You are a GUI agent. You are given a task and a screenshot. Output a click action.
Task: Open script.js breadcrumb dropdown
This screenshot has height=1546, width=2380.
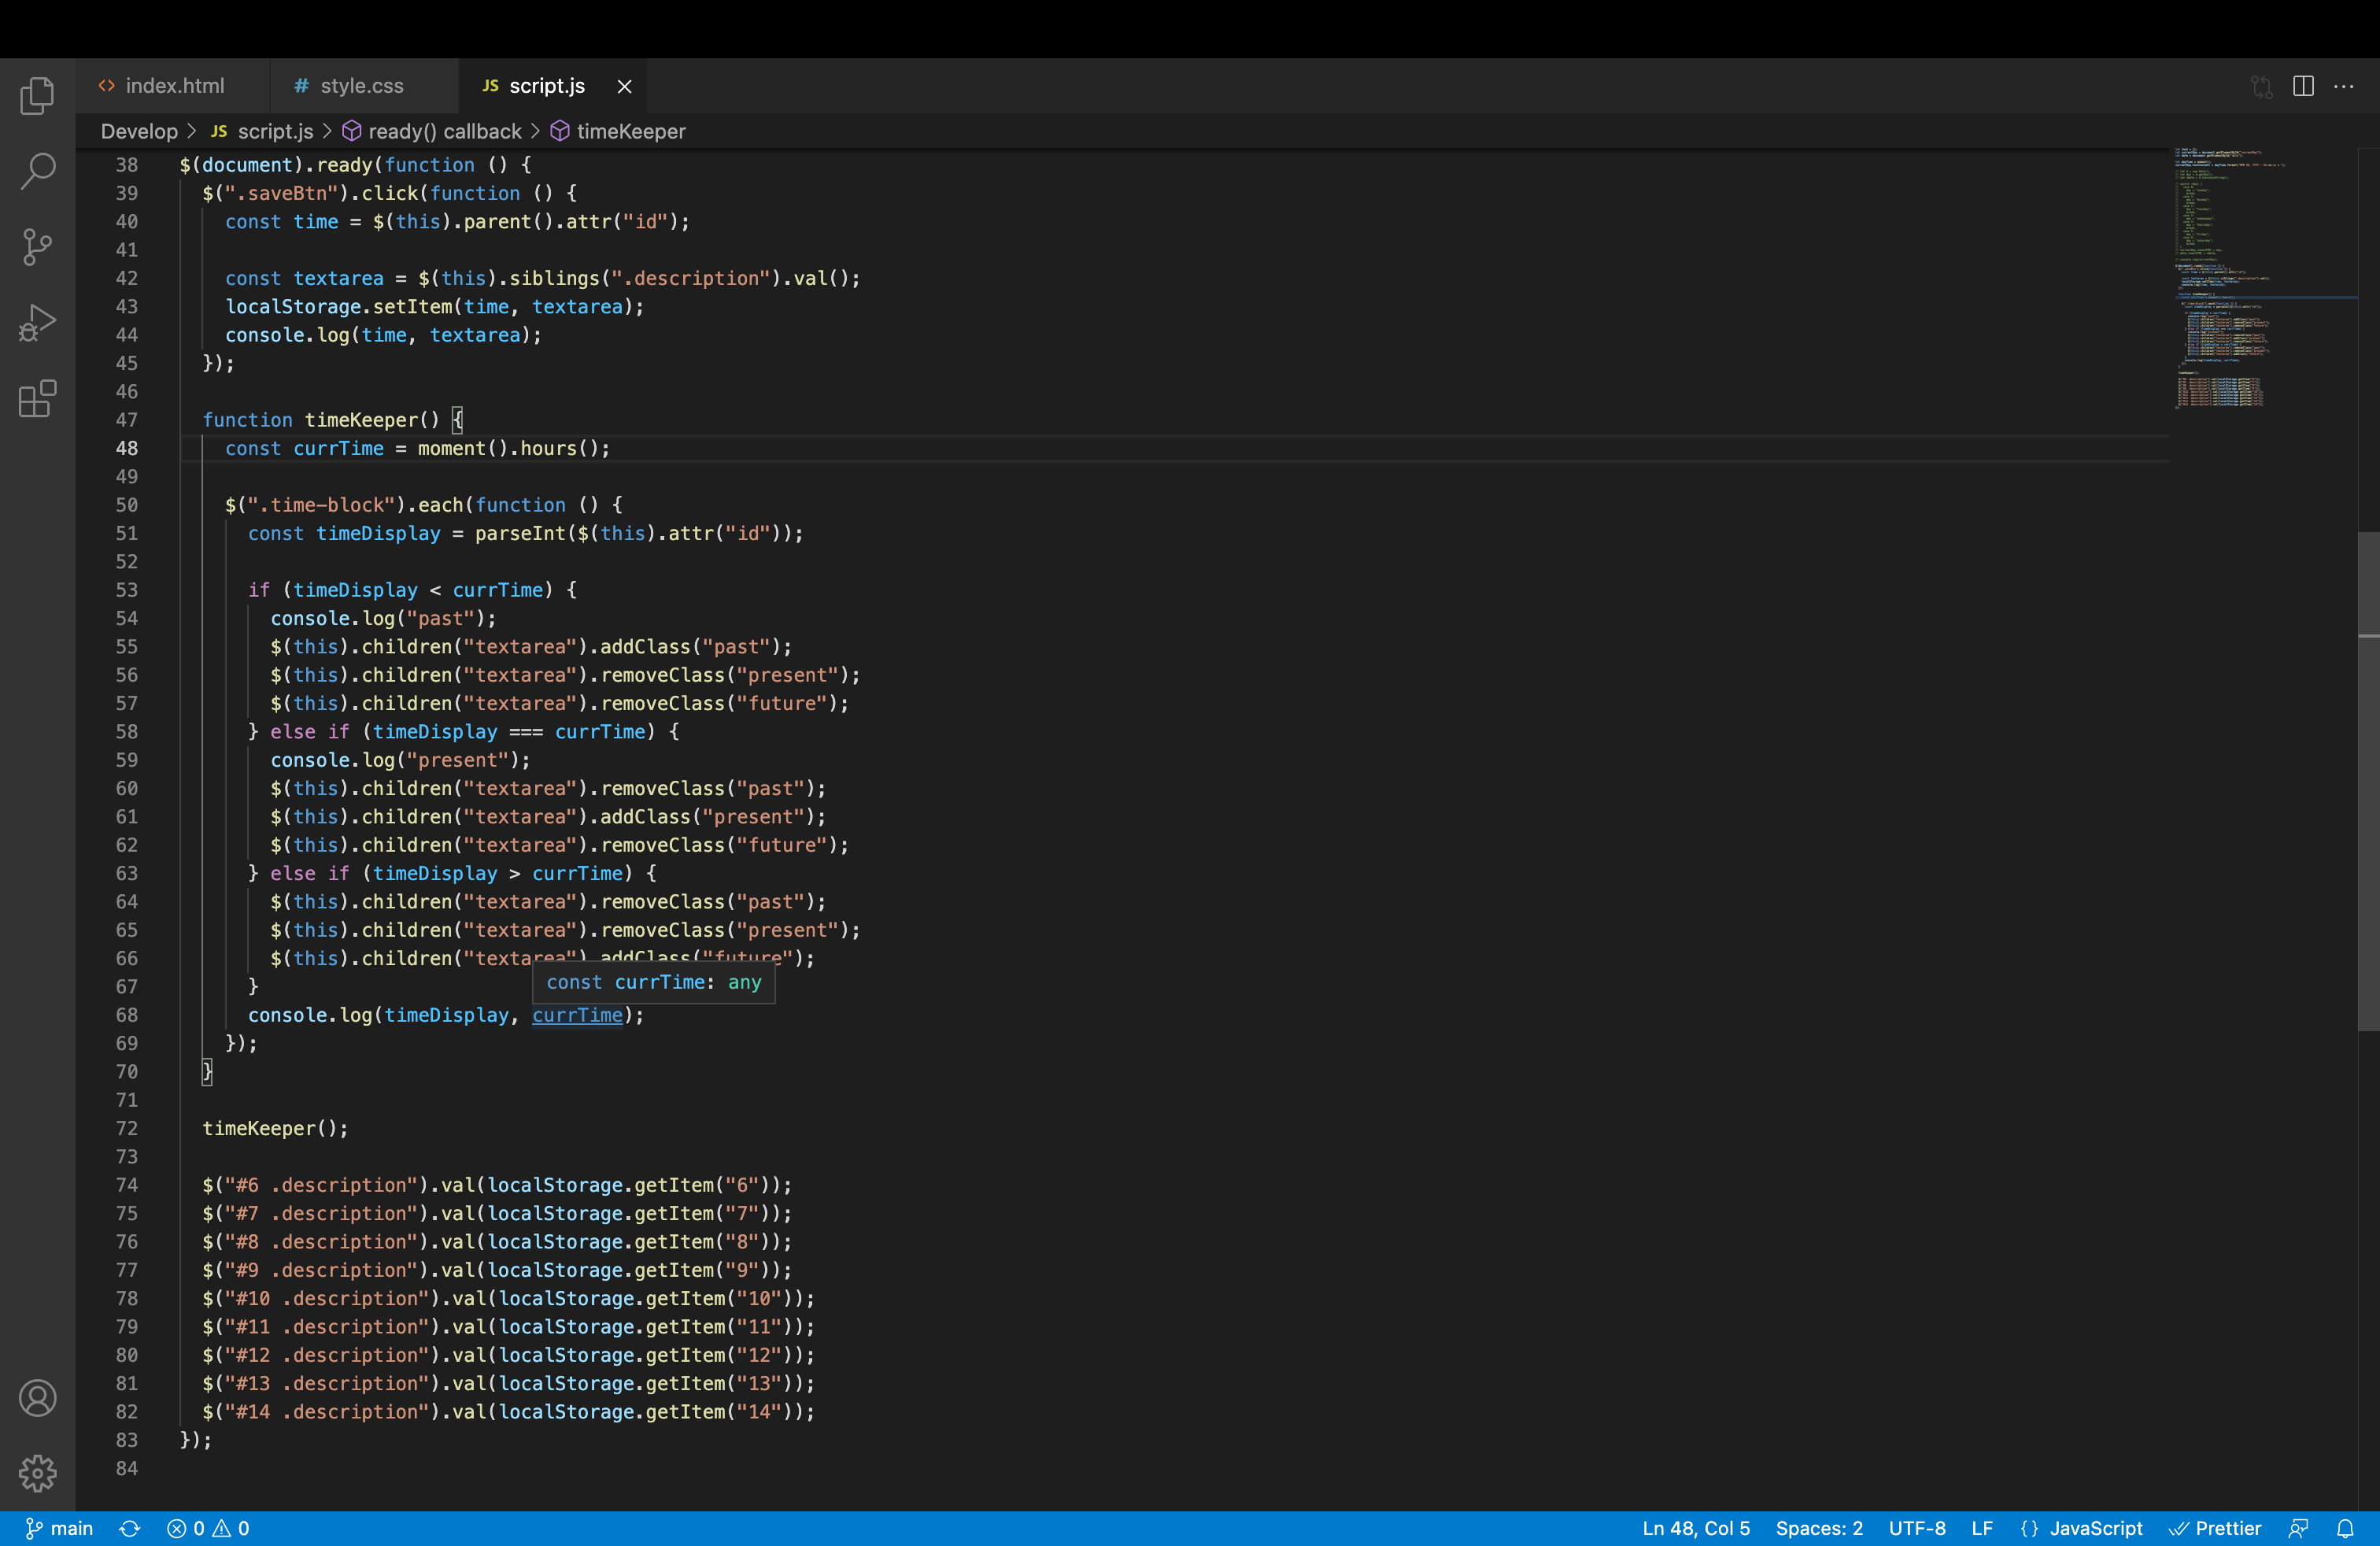point(263,131)
